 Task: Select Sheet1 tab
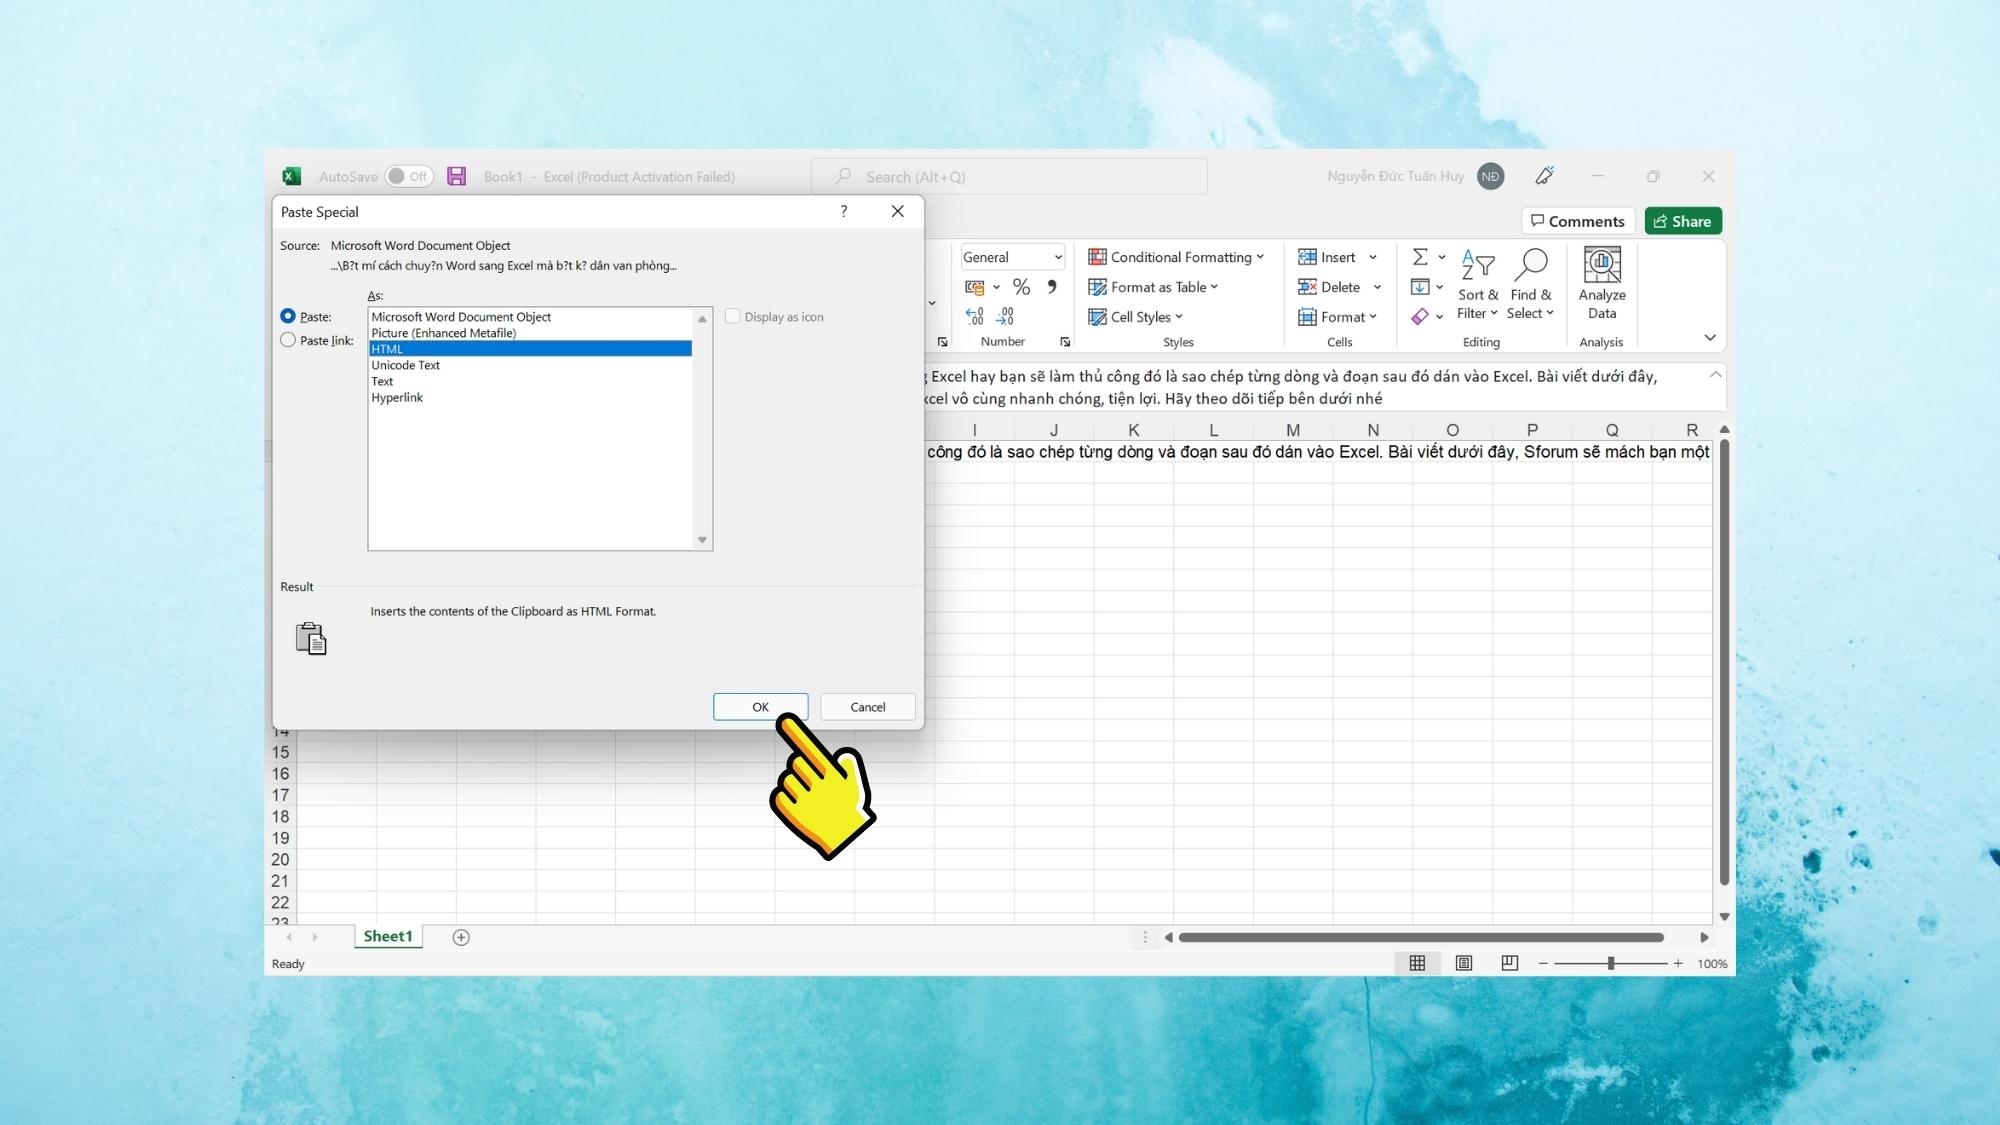tap(385, 935)
